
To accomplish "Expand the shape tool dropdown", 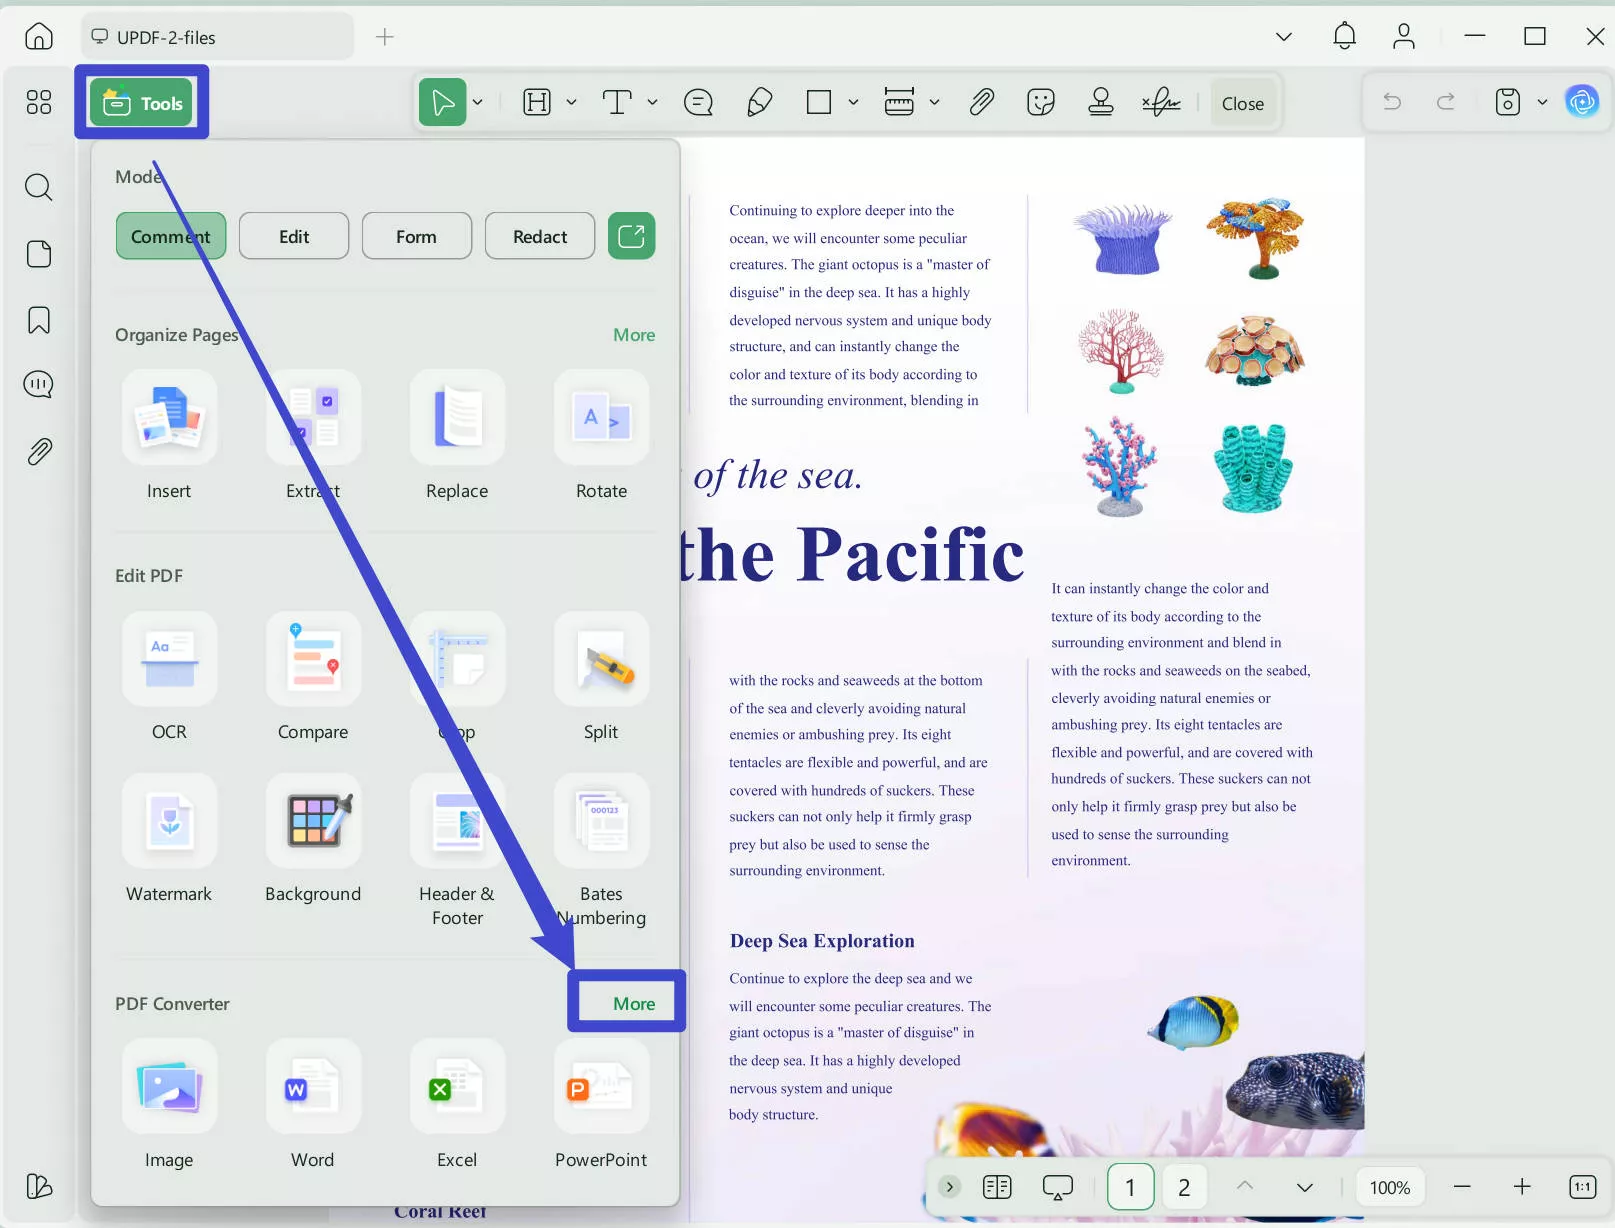I will (853, 101).
